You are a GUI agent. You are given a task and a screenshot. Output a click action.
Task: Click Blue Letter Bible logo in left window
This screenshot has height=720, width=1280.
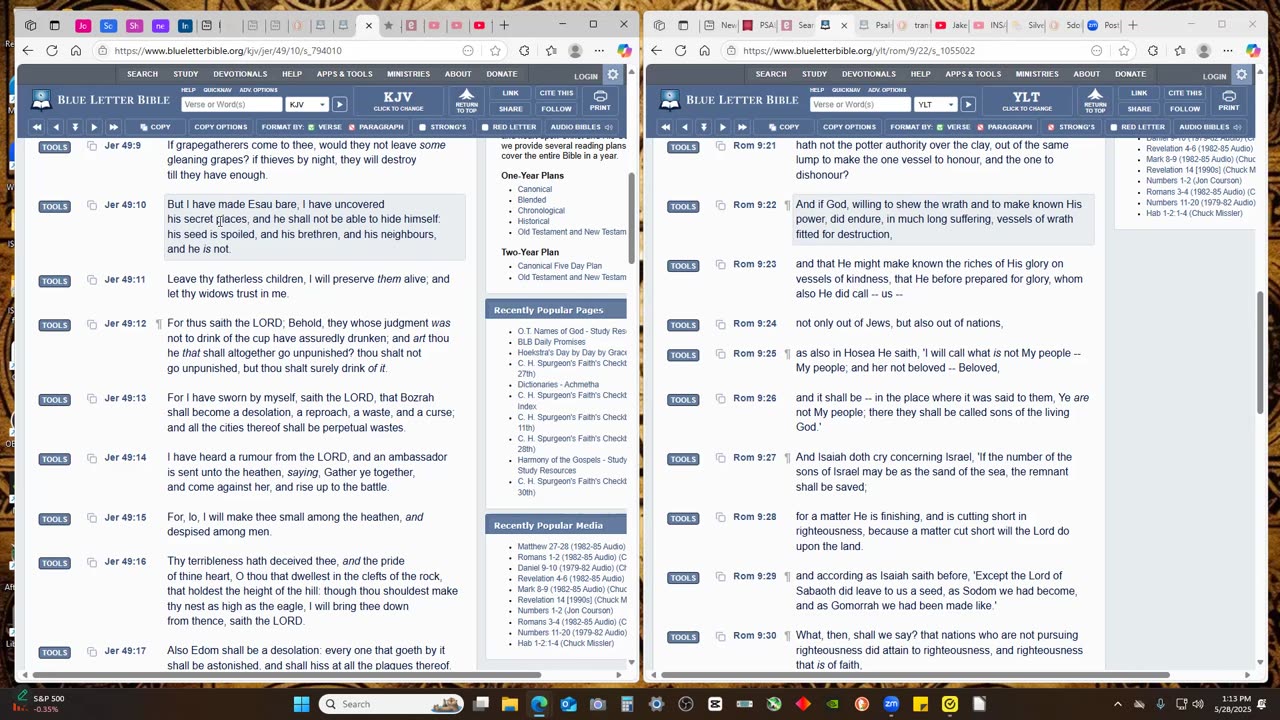pyautogui.click(x=99, y=100)
